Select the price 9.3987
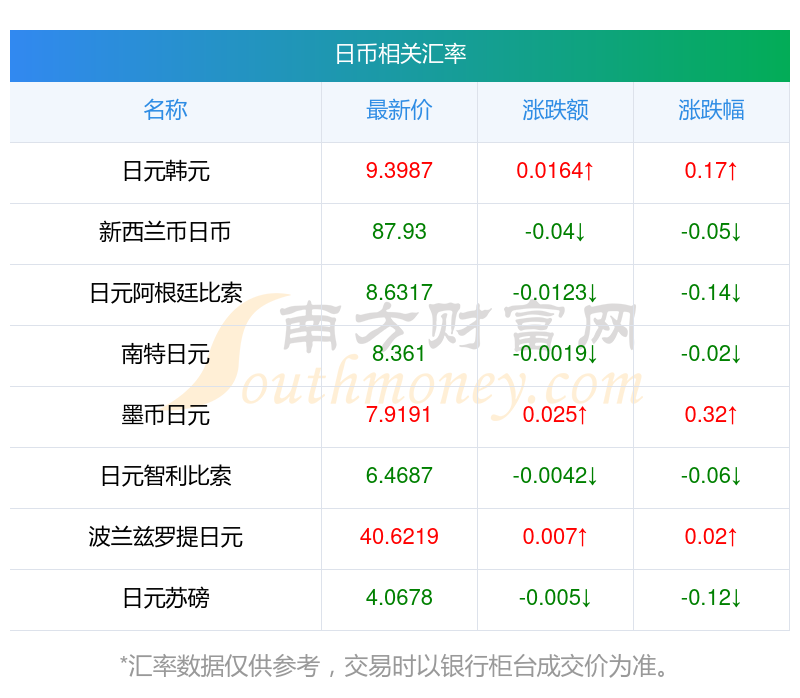Screen dimensions: 800x698 click(399, 170)
